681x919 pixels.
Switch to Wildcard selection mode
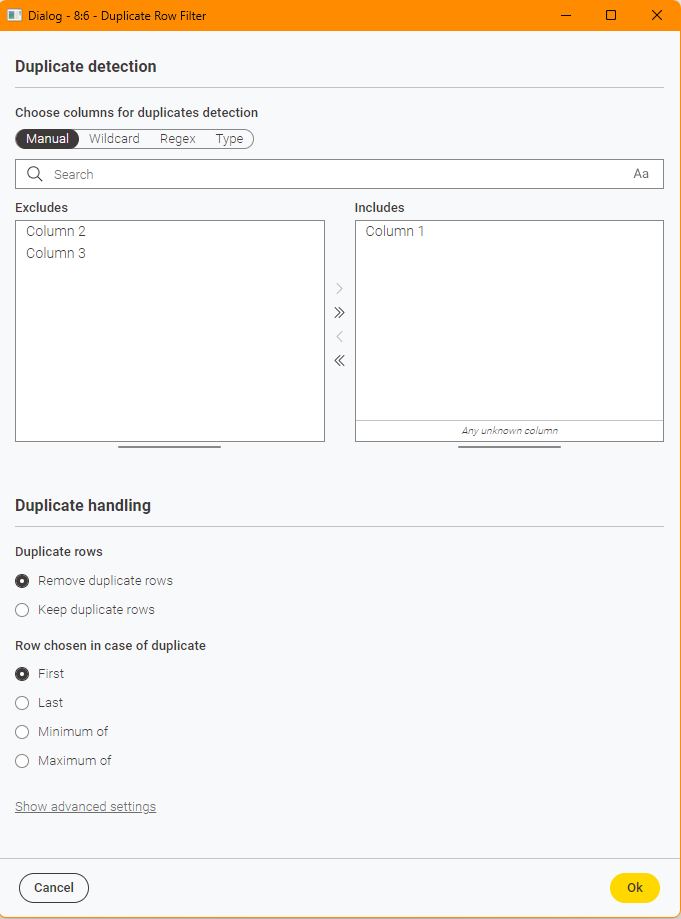pos(114,139)
